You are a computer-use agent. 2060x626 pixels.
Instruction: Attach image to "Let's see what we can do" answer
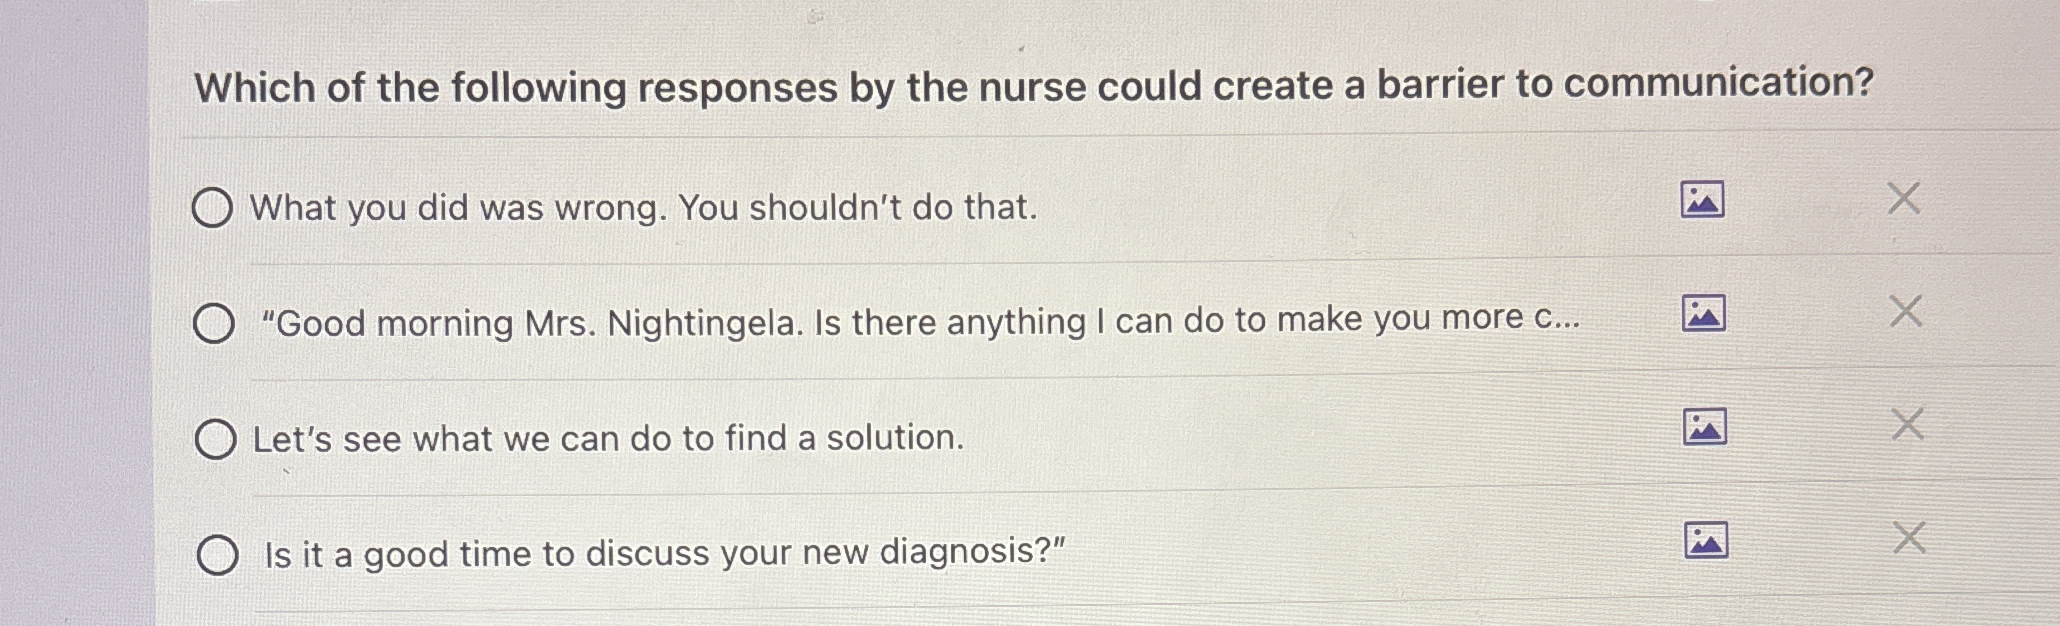click(1705, 427)
